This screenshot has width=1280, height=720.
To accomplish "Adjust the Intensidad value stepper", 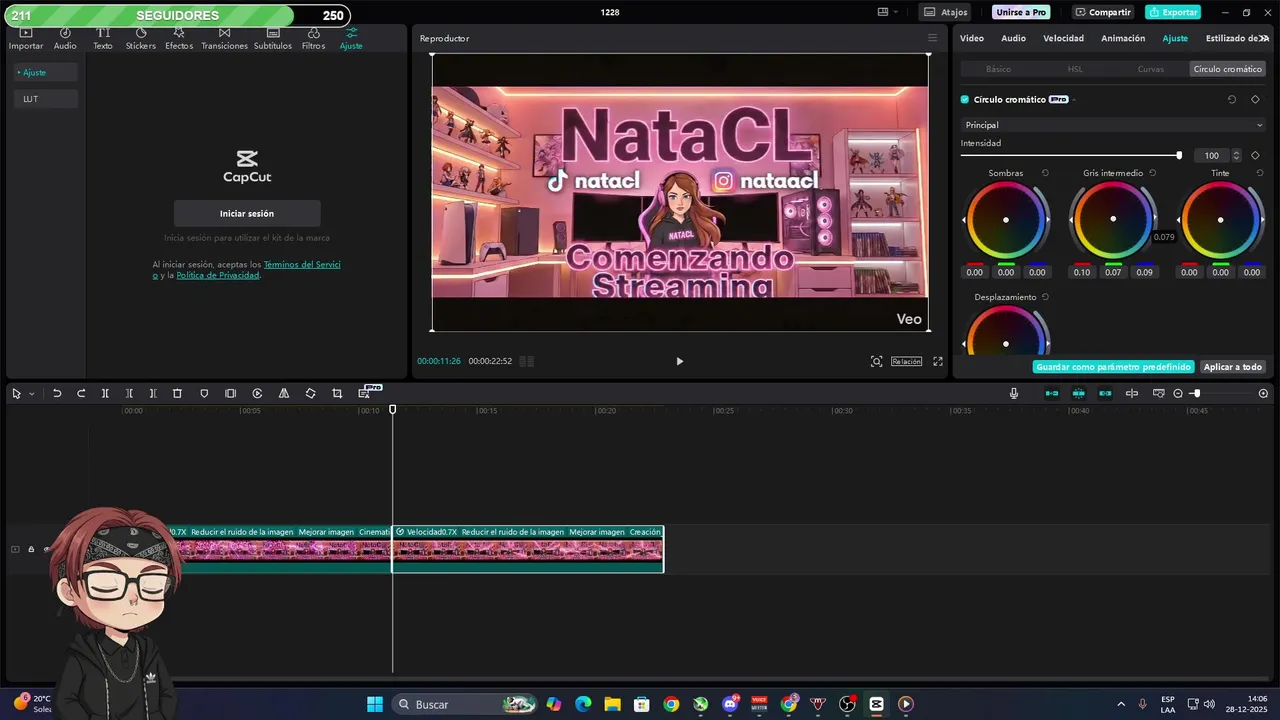I will pos(1236,156).
